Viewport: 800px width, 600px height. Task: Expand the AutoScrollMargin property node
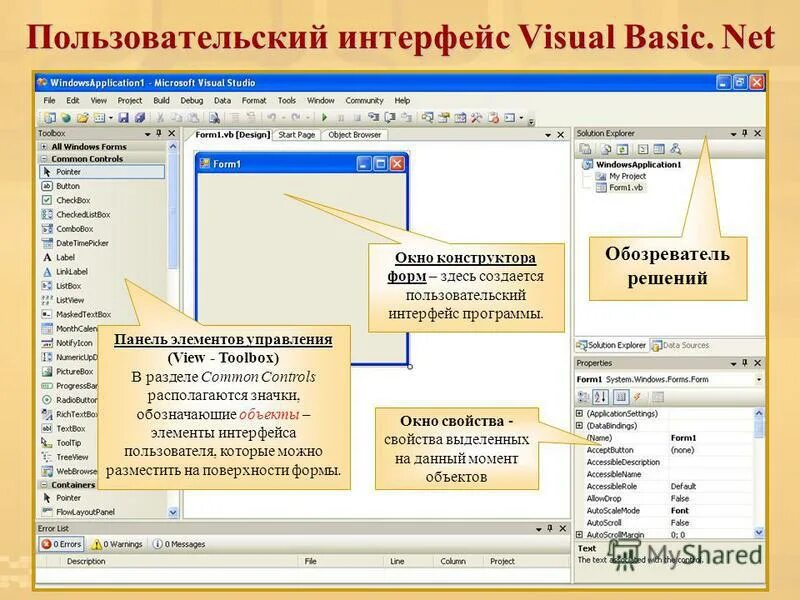tap(580, 535)
